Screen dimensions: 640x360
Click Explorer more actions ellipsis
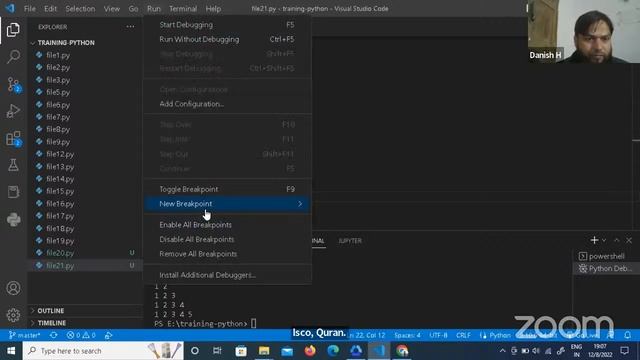(130, 27)
